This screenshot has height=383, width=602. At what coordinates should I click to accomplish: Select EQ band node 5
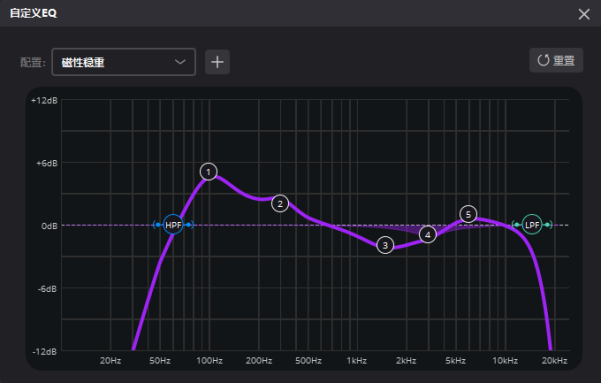(468, 214)
